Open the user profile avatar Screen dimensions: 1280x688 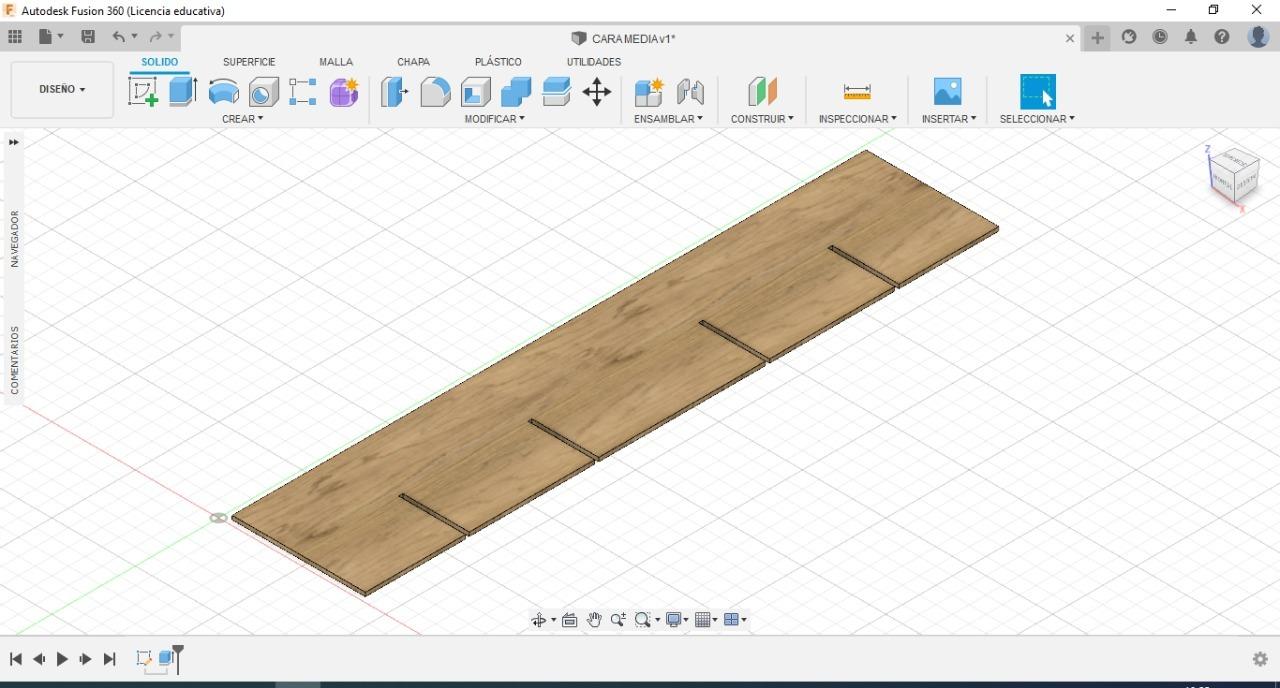(x=1258, y=37)
